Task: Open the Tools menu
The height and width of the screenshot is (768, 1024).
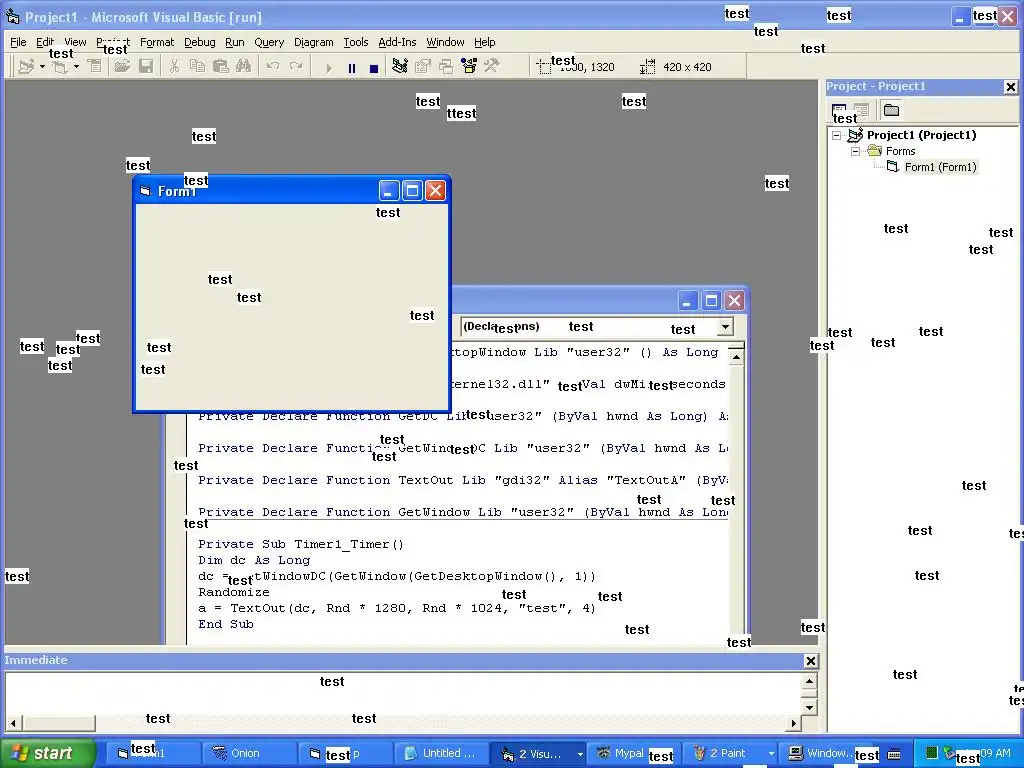Action: [356, 42]
